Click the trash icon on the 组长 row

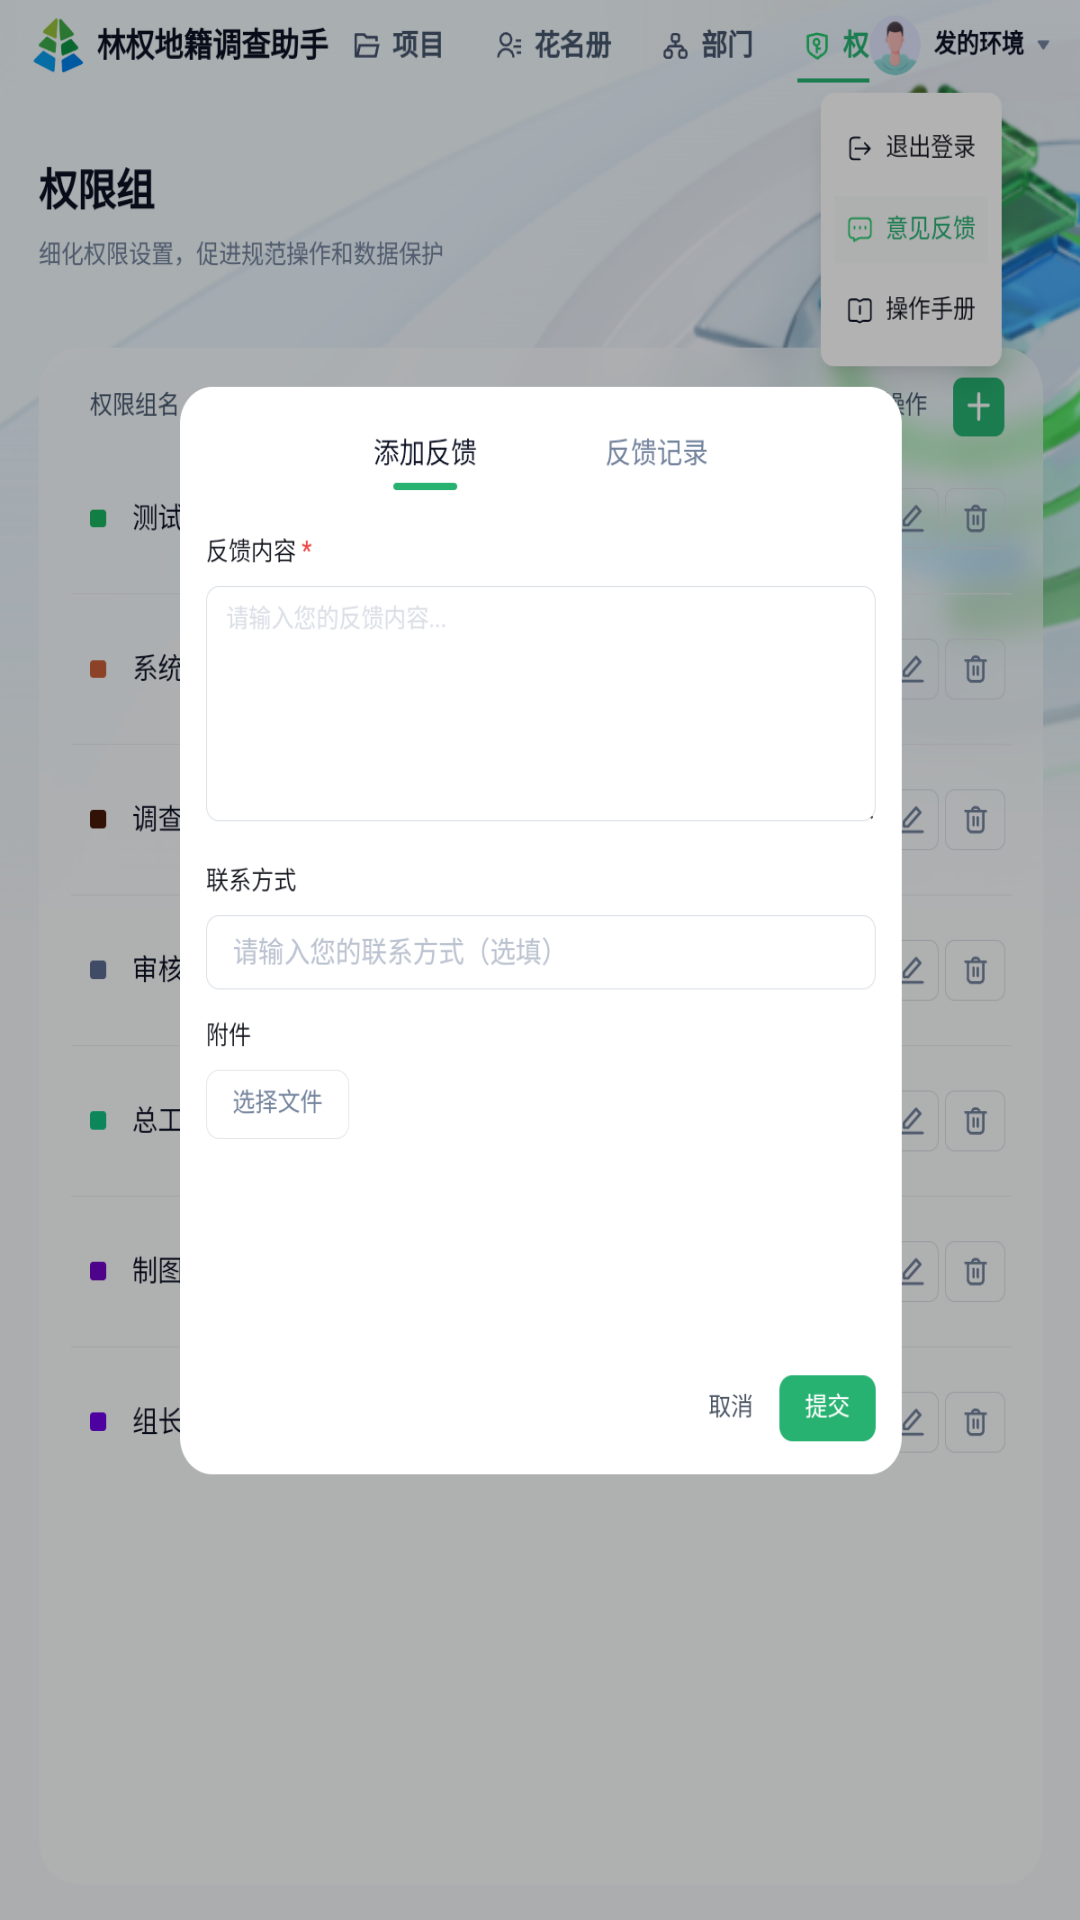coord(975,1422)
